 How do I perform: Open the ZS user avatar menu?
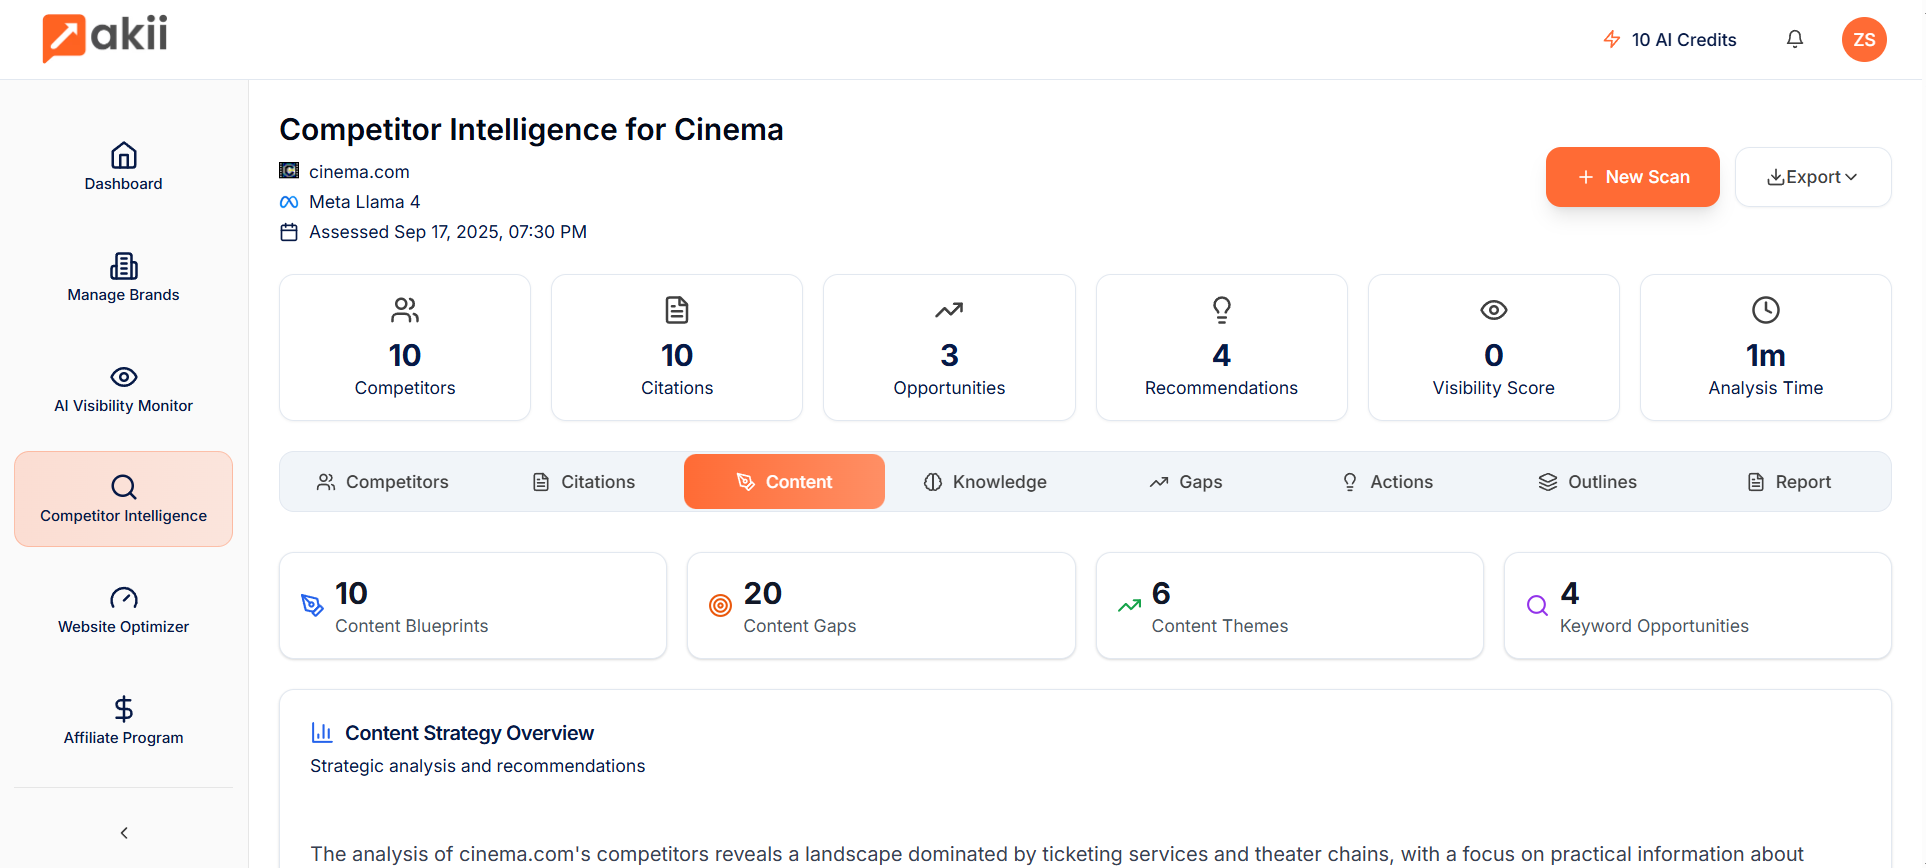coord(1864,40)
